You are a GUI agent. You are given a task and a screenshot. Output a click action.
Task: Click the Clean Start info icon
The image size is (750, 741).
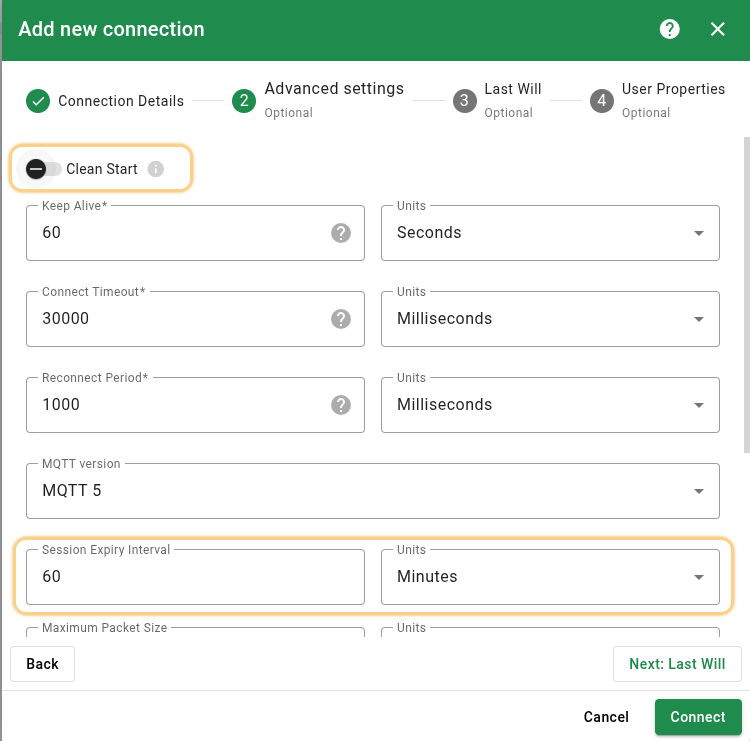(x=156, y=169)
